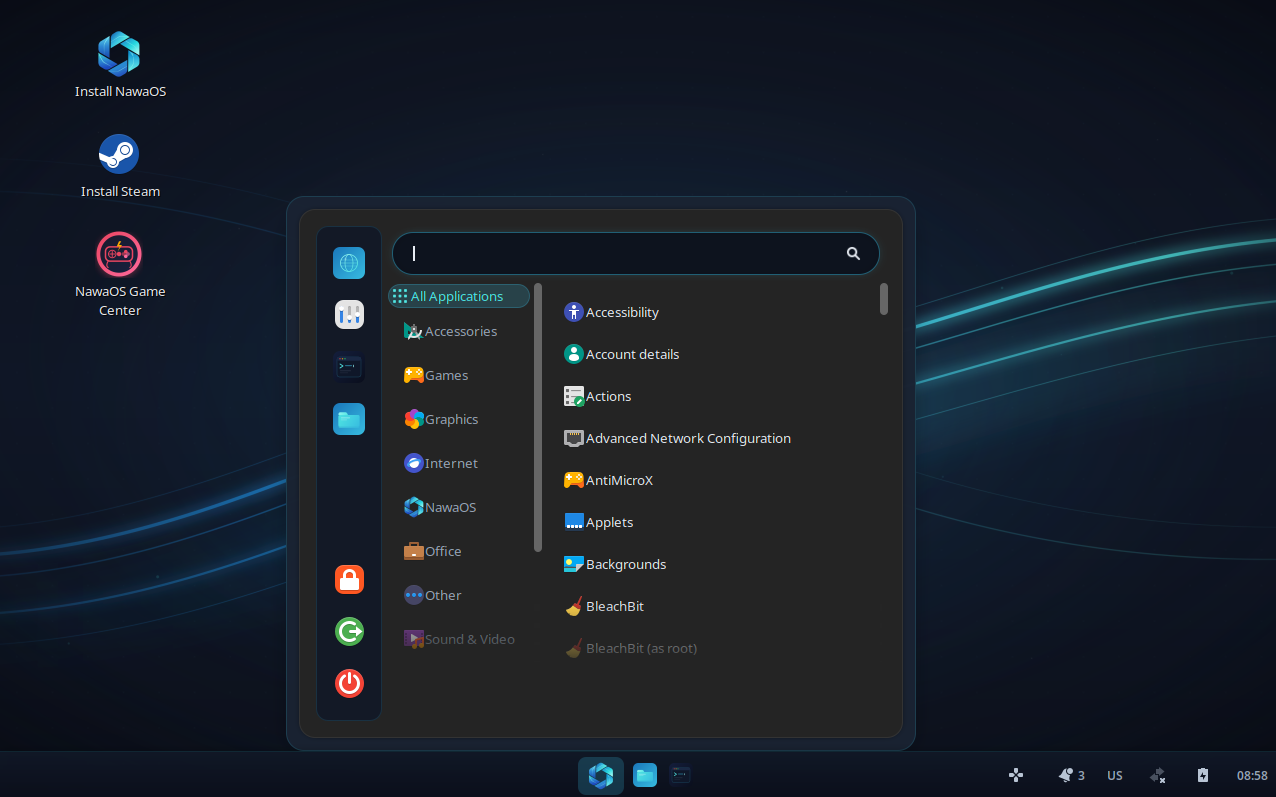The image size is (1276, 797).
Task: Click the network status tray icon
Action: pos(1158,775)
